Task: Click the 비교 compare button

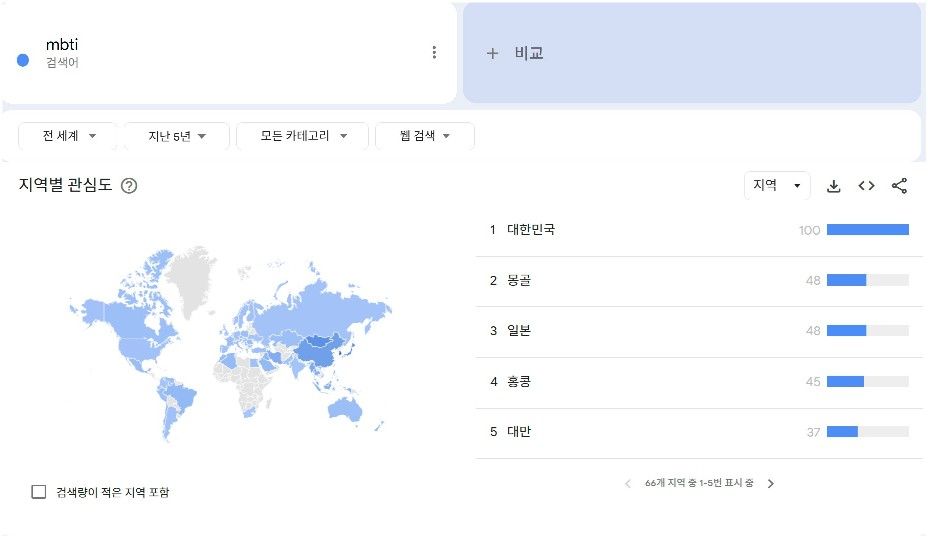Action: tap(514, 53)
